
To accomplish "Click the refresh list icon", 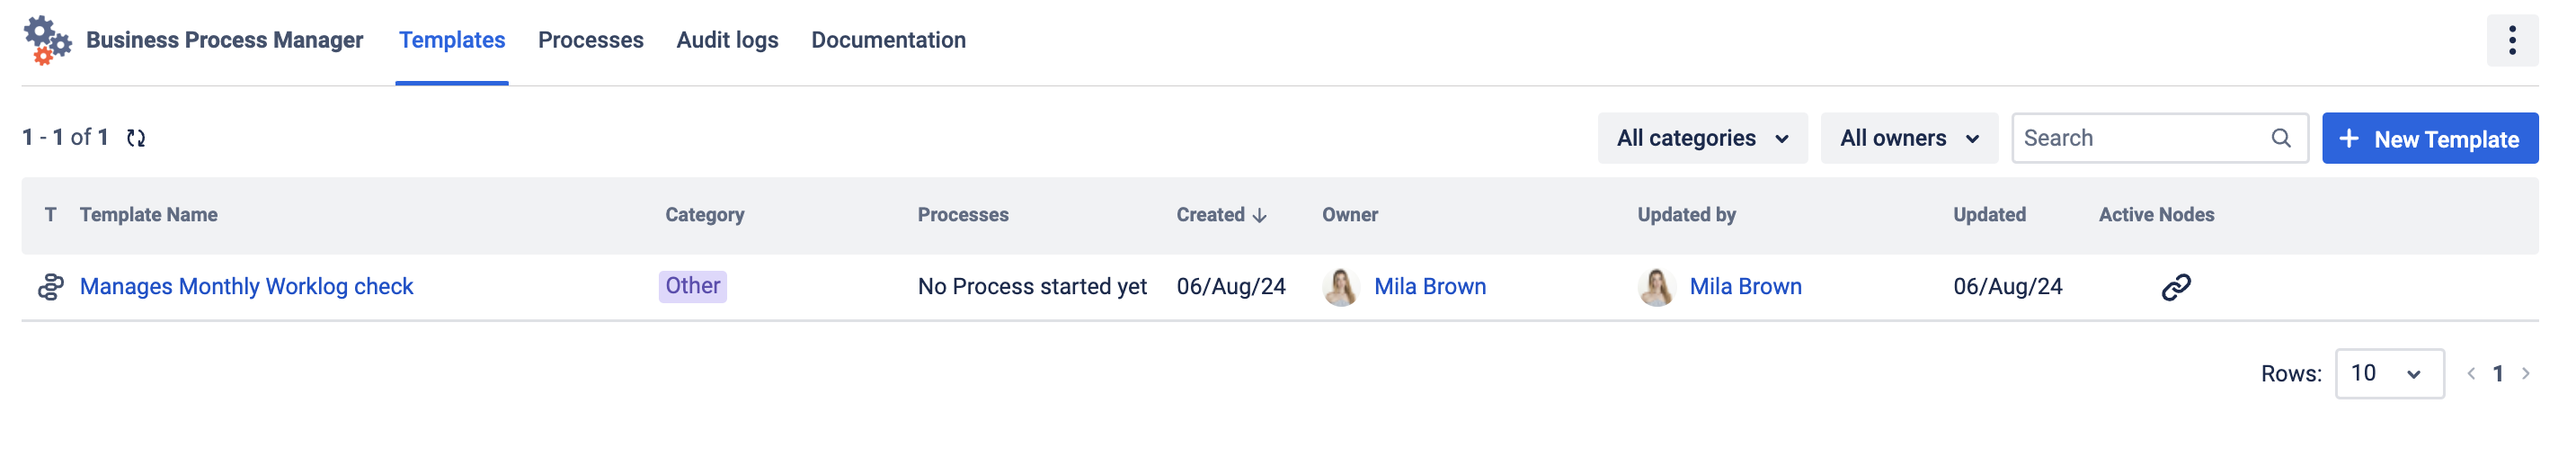I will pos(136,138).
